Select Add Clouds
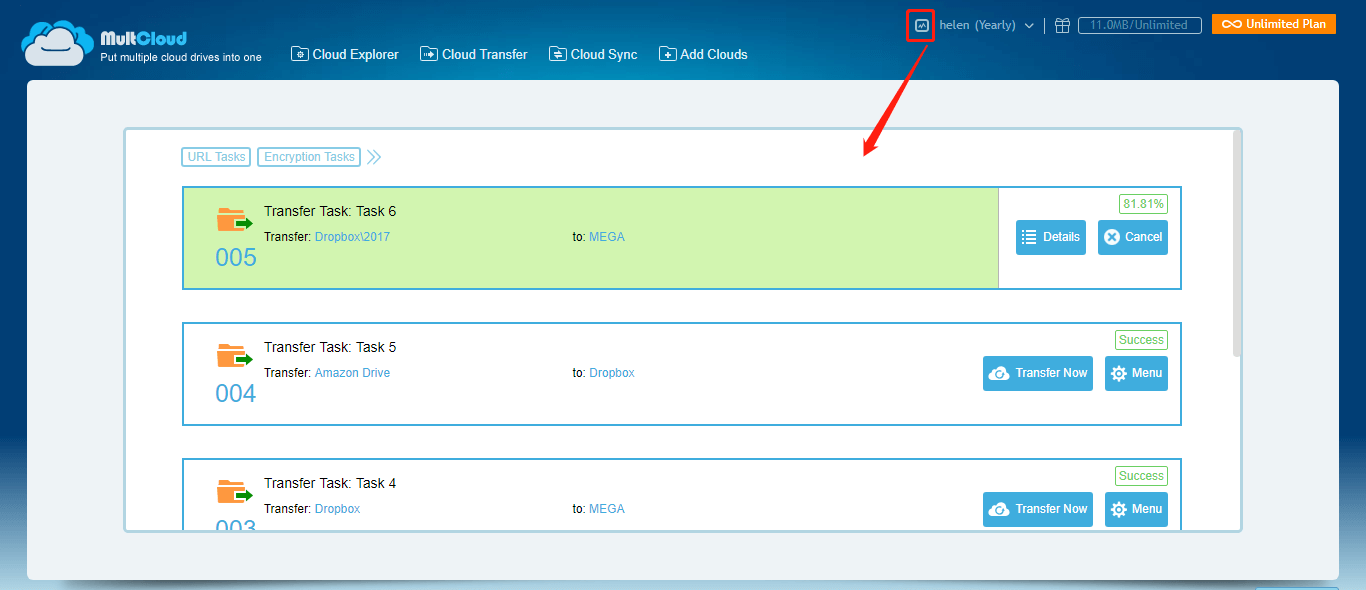 pos(703,54)
